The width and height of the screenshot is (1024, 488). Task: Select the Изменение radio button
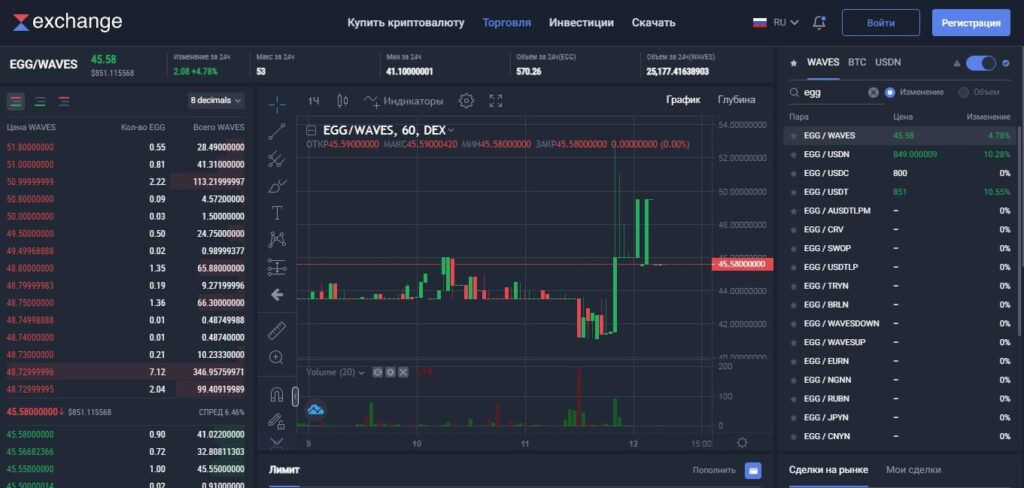[x=889, y=93]
